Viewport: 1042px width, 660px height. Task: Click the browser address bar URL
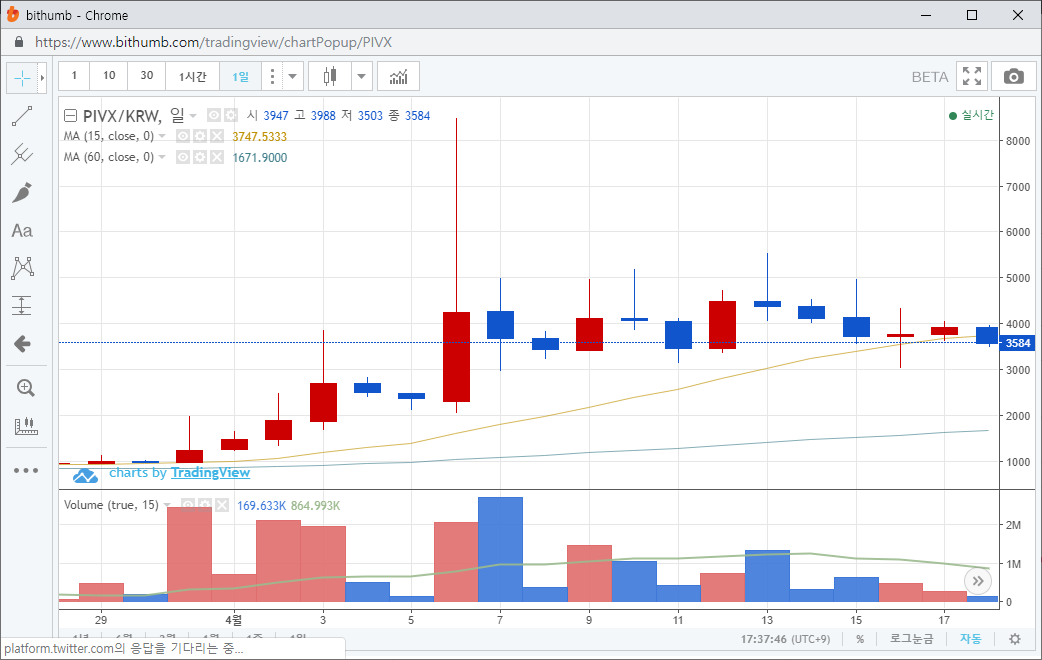(x=213, y=43)
